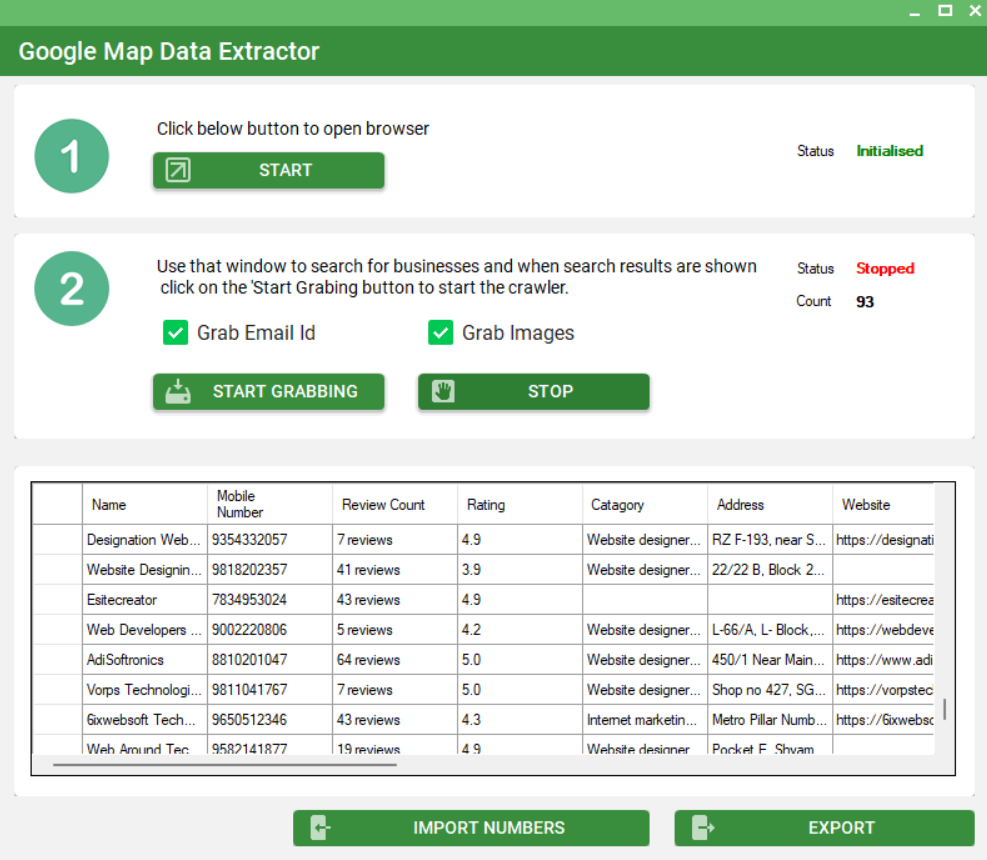Image resolution: width=987 pixels, height=860 pixels.
Task: Click the 450/1 Near Main... address cell
Action: [770, 660]
